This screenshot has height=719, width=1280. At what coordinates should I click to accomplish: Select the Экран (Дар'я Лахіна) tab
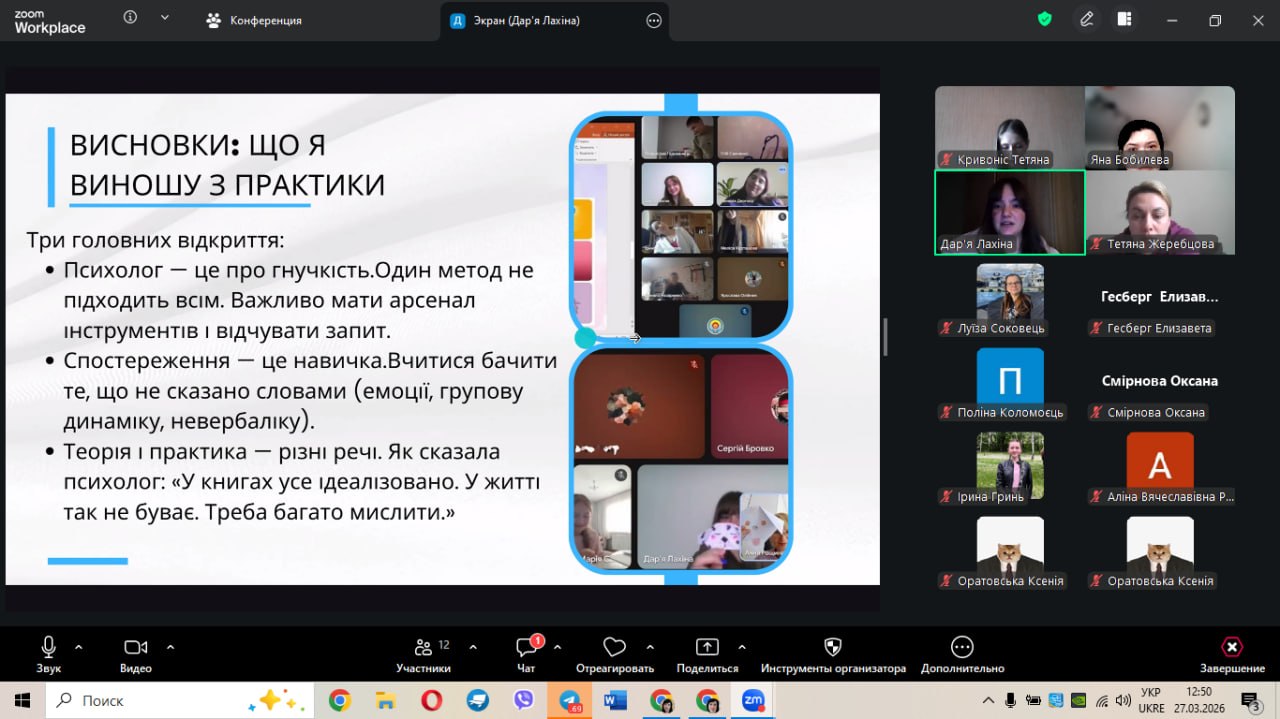click(x=540, y=20)
